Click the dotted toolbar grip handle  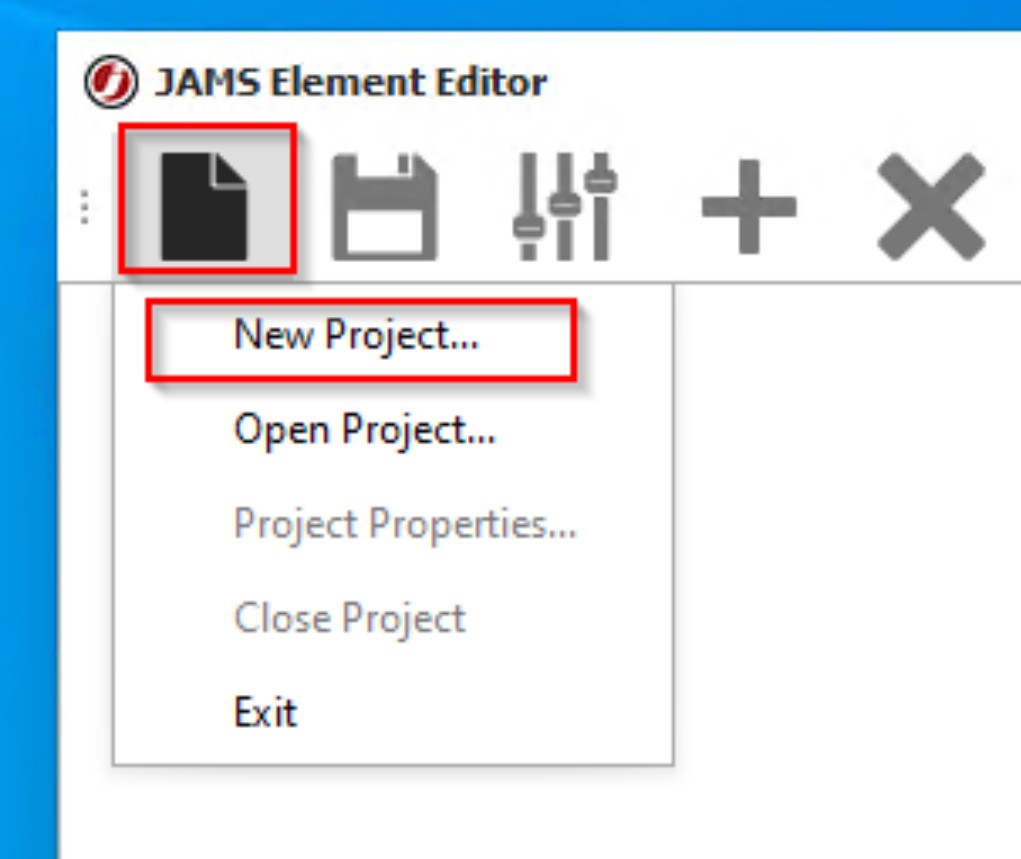(85, 207)
